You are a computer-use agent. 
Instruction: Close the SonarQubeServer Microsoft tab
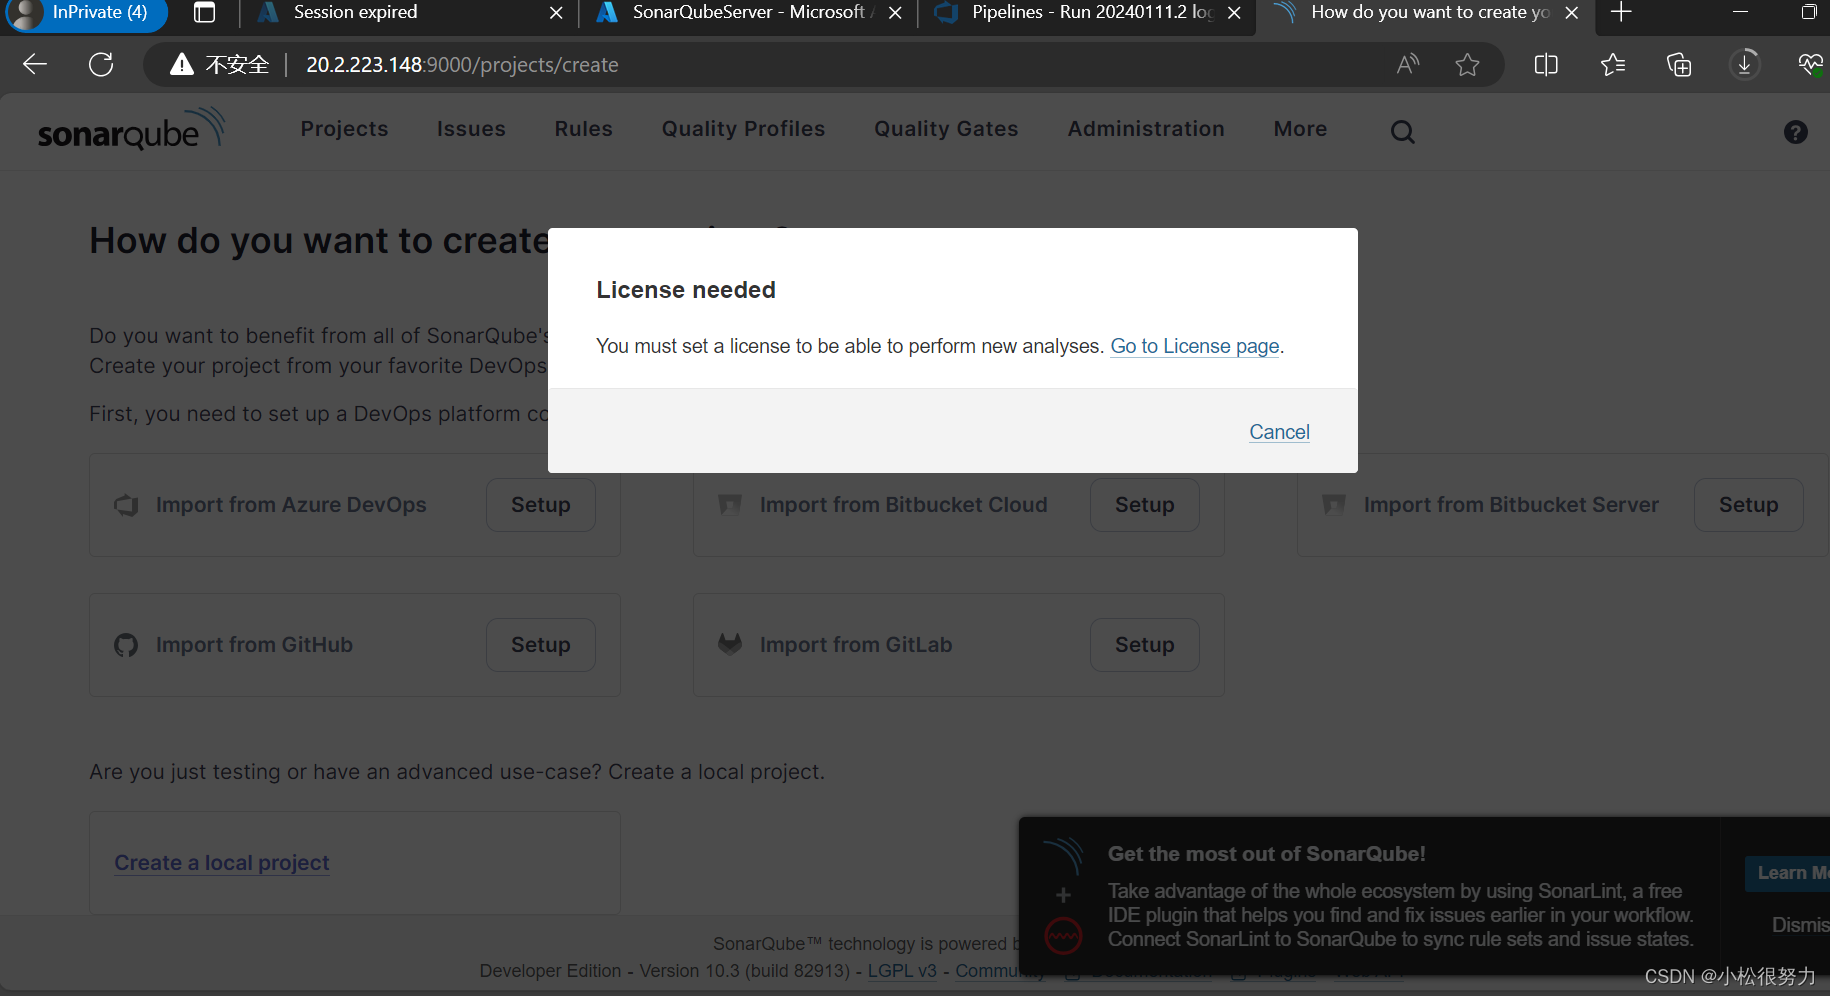895,13
